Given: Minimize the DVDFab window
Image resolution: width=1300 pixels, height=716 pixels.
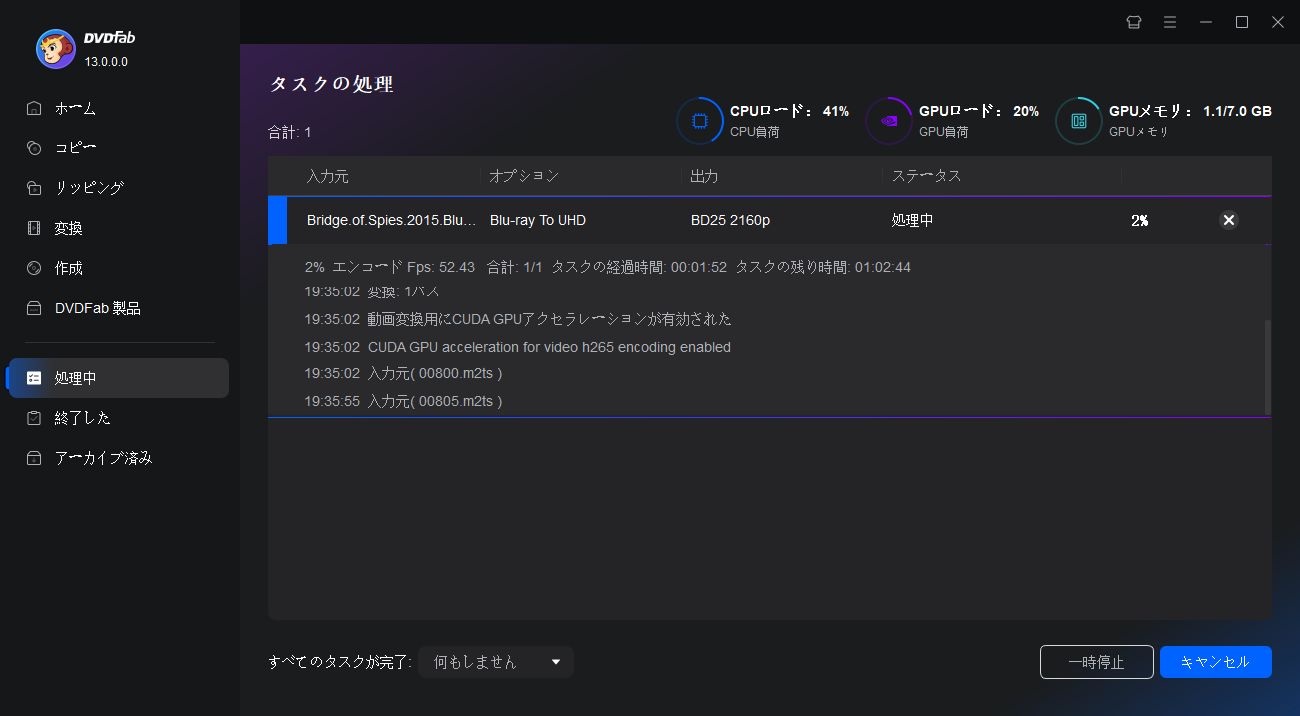Looking at the screenshot, I should pyautogui.click(x=1206, y=22).
